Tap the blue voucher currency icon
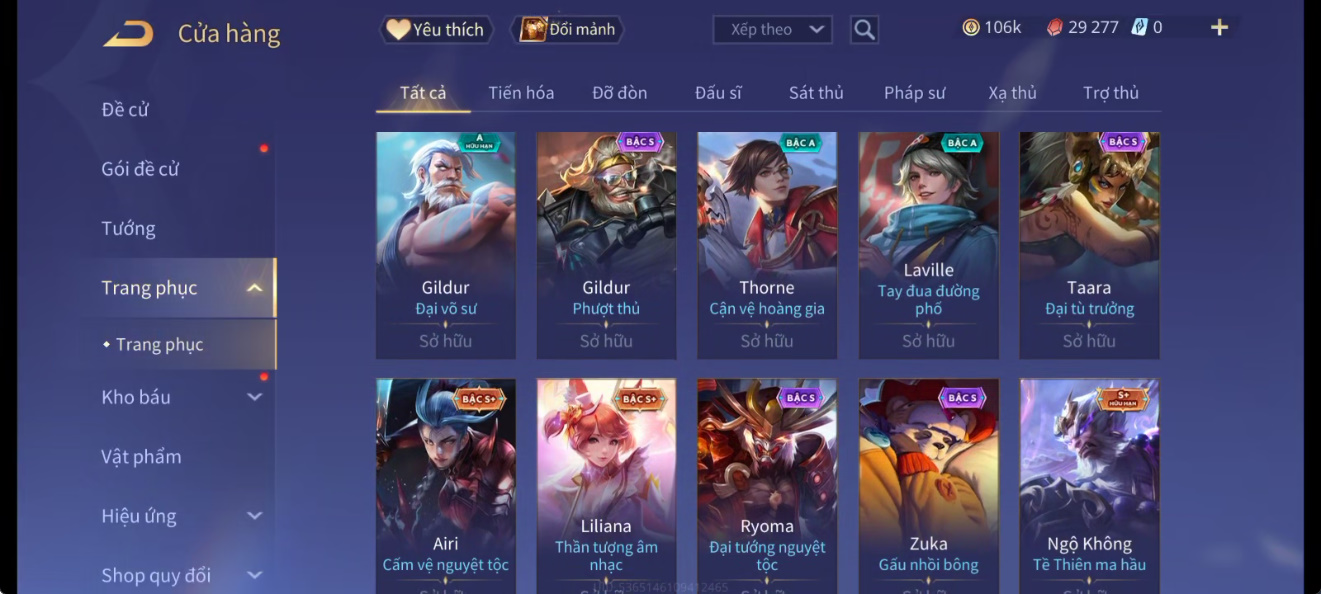Screen dimensions: 1321x594 tap(1139, 28)
